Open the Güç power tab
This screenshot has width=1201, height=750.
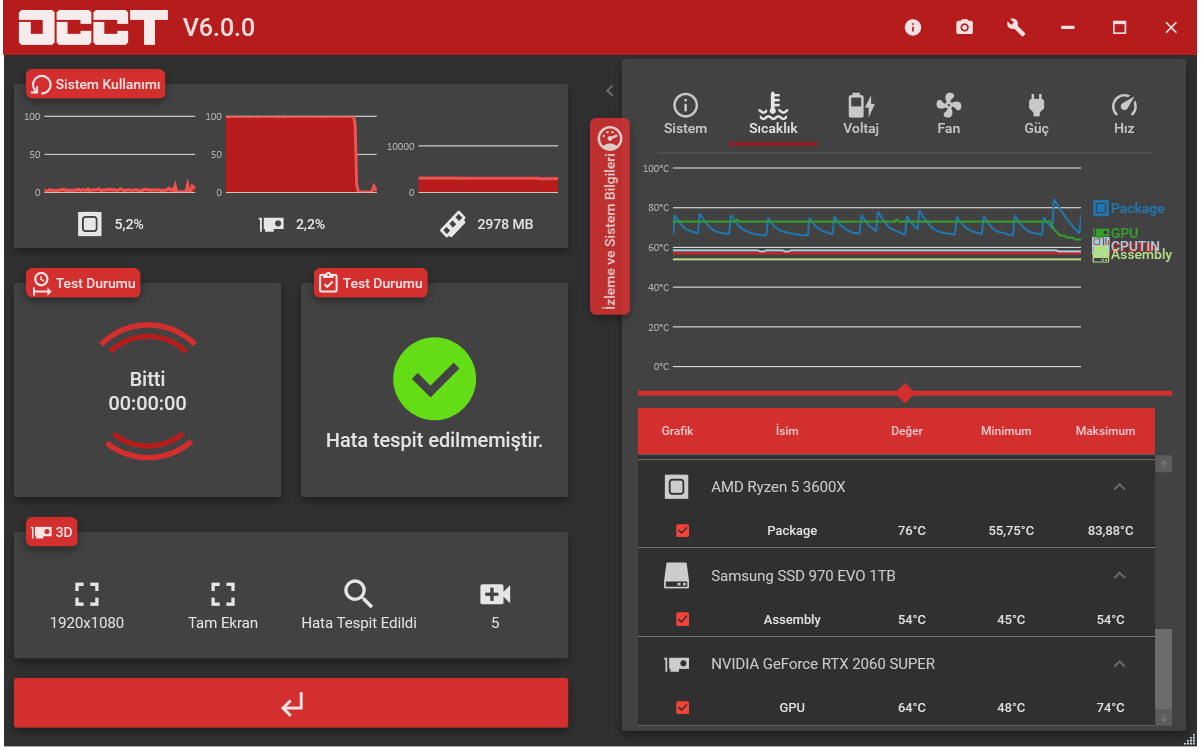pos(1036,115)
